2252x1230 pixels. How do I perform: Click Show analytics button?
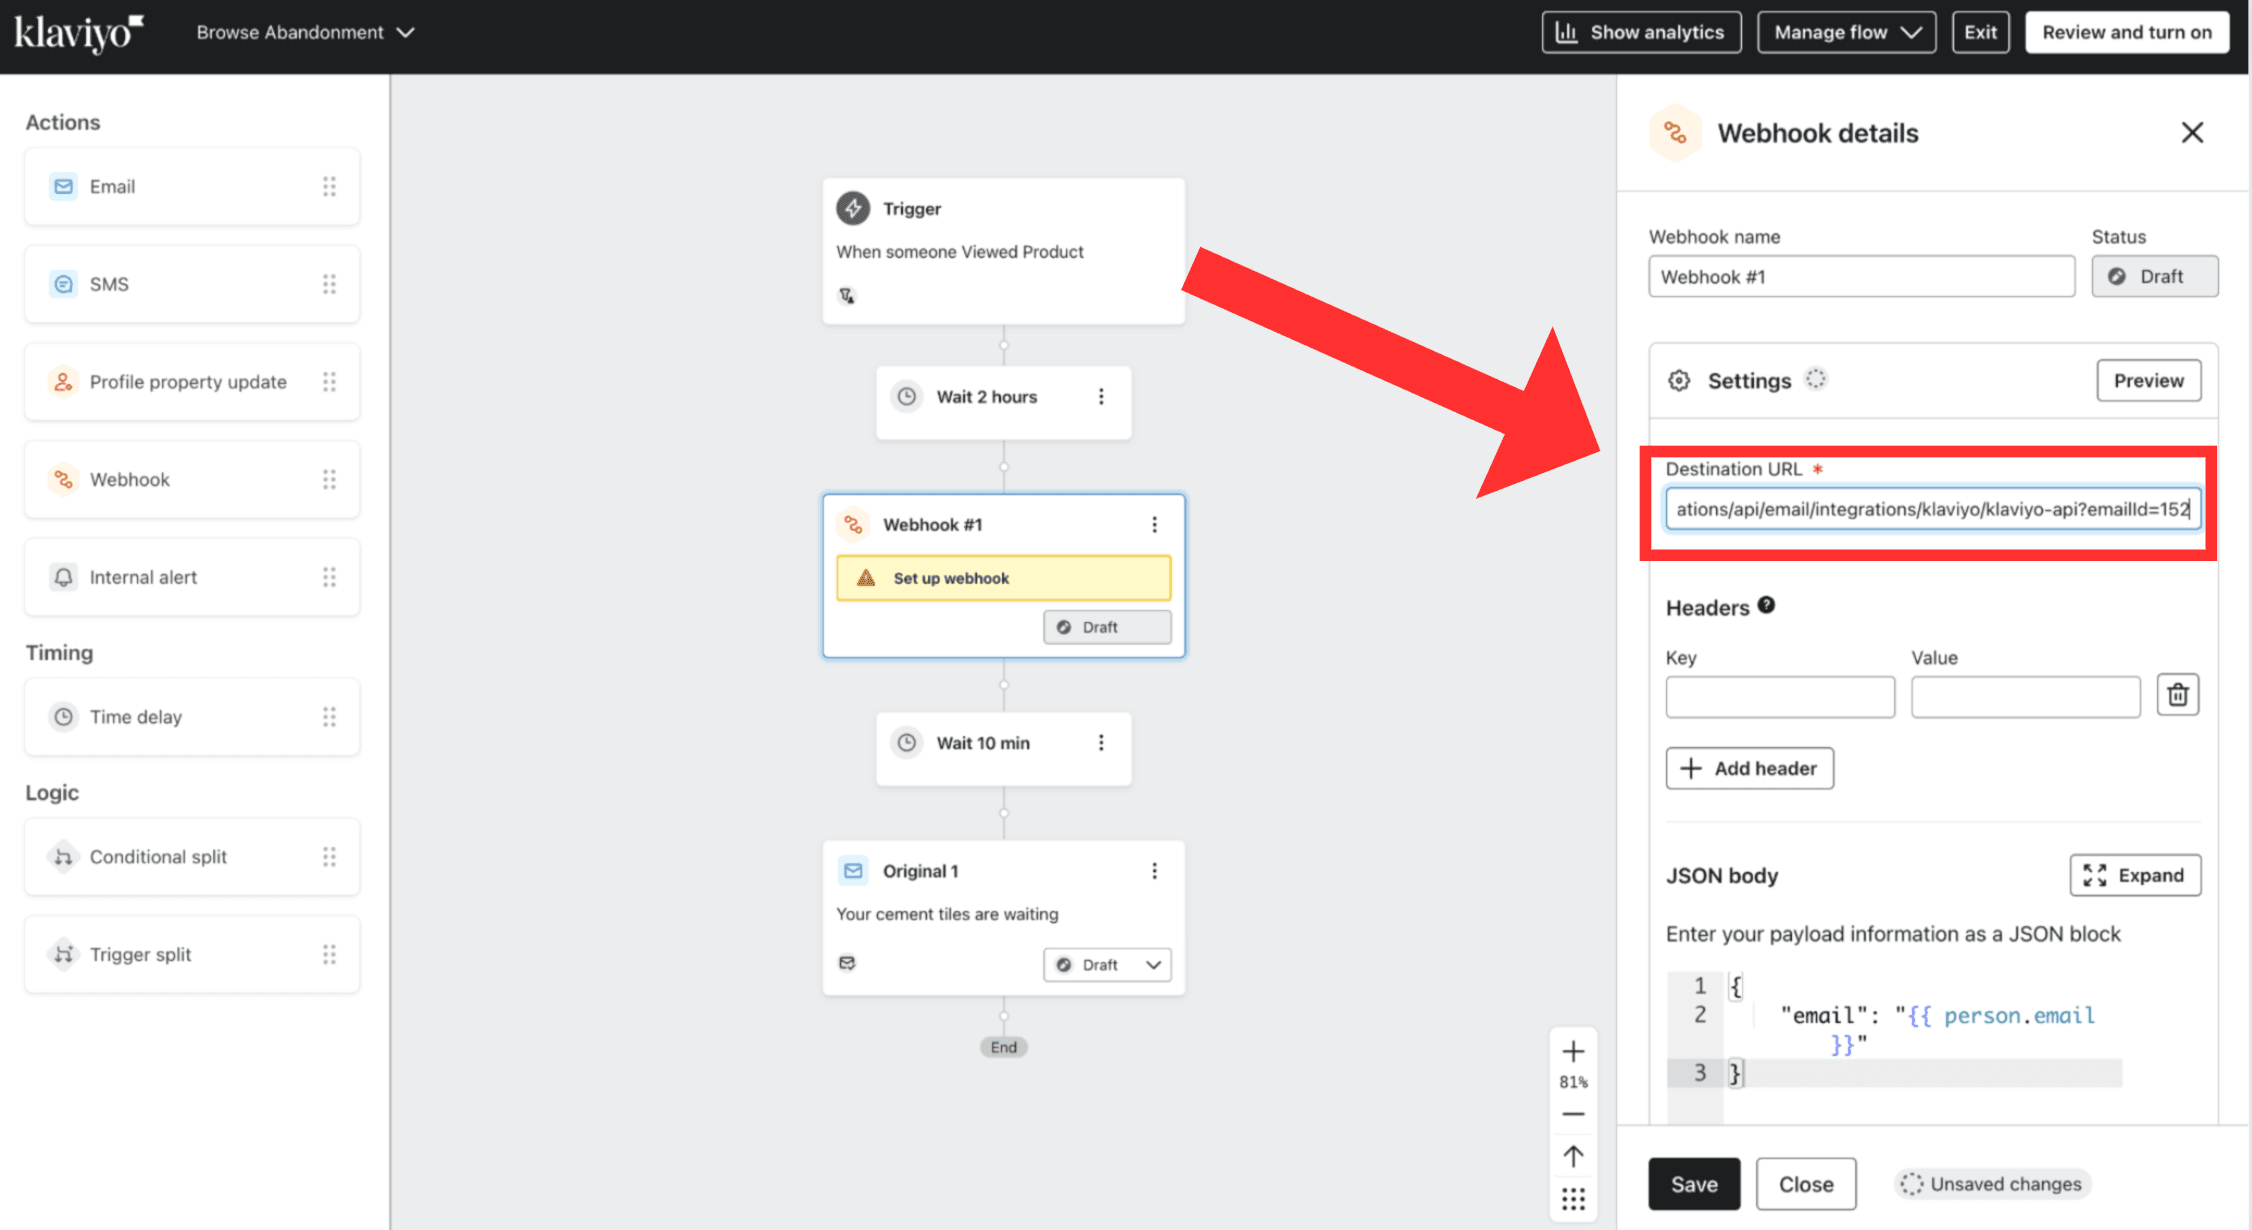1641,32
